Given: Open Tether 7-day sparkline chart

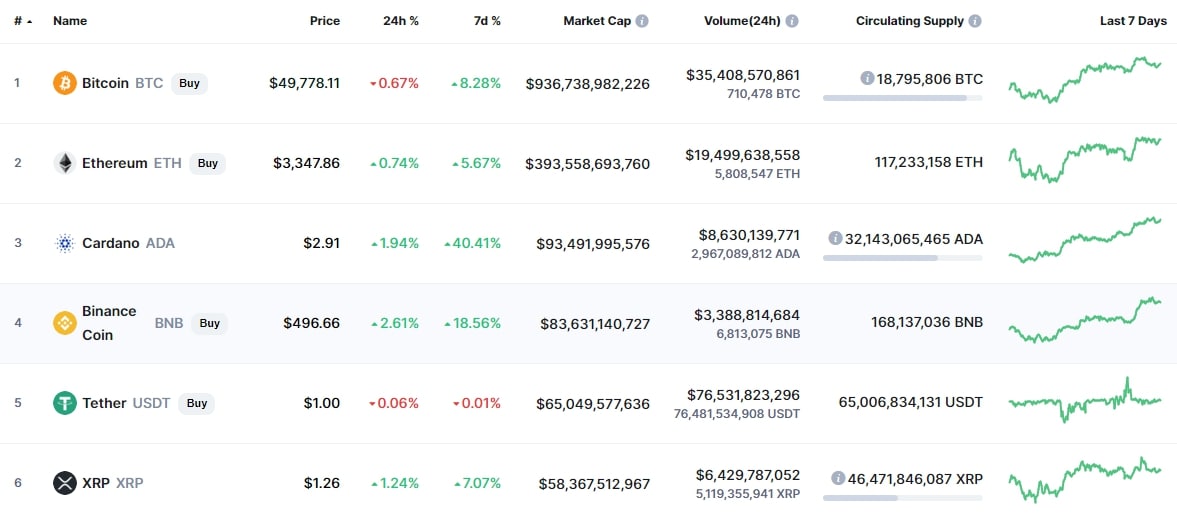Looking at the screenshot, I should 1085,401.
